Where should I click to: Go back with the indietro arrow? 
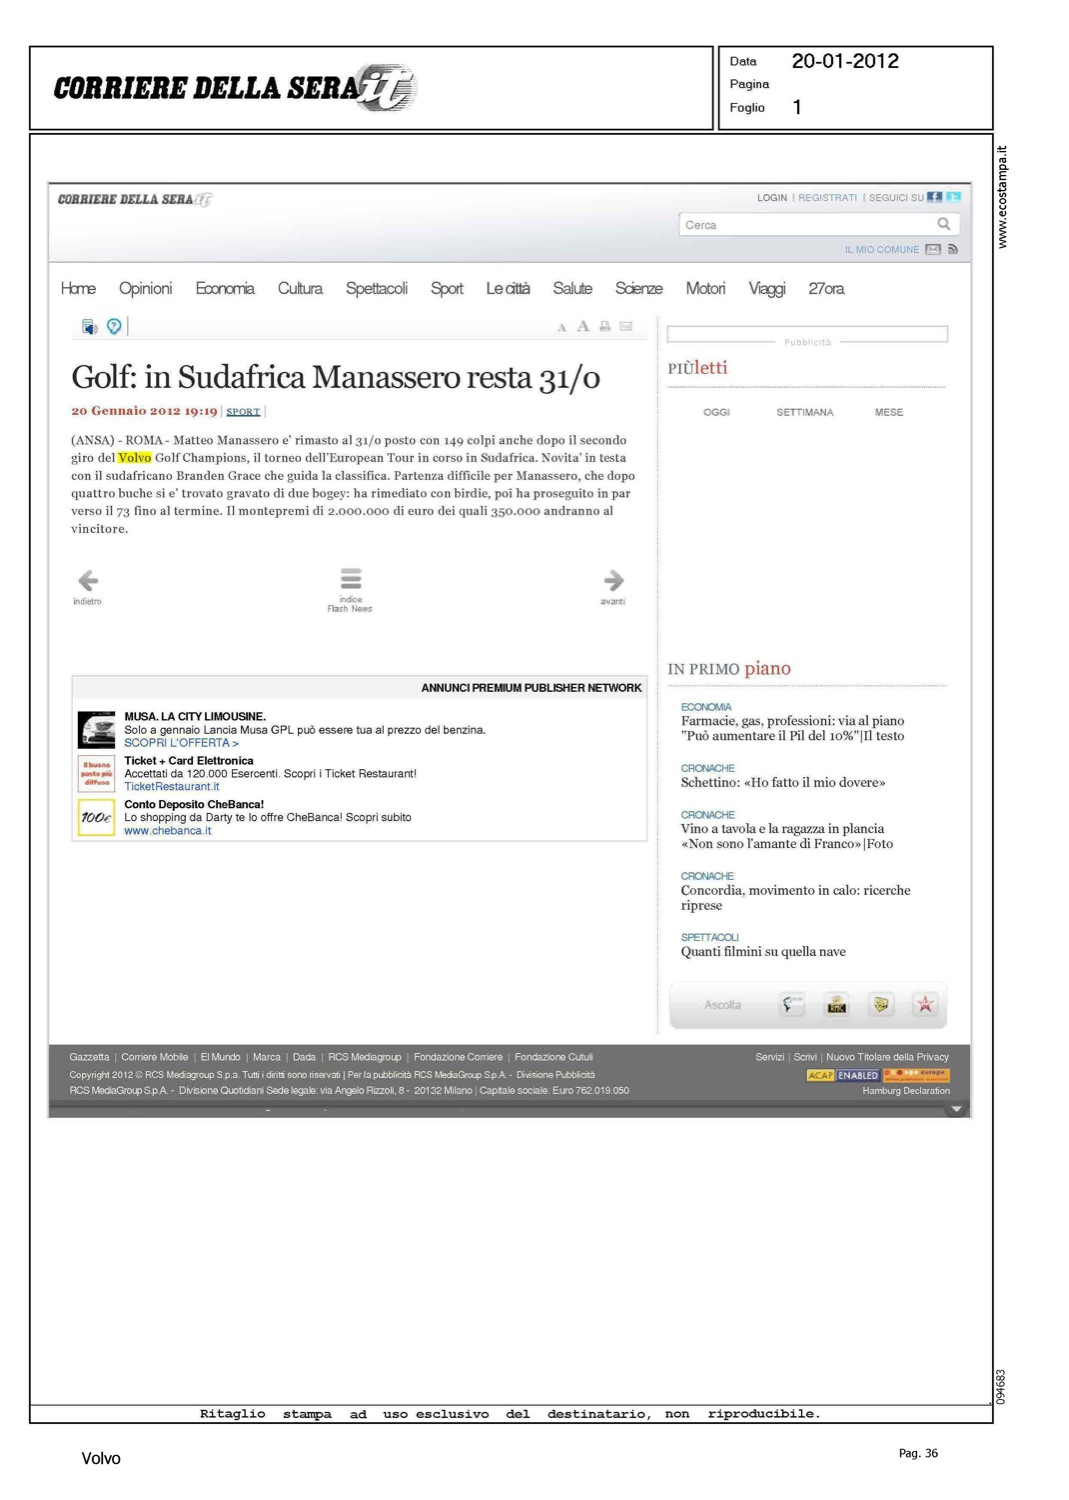coord(88,582)
